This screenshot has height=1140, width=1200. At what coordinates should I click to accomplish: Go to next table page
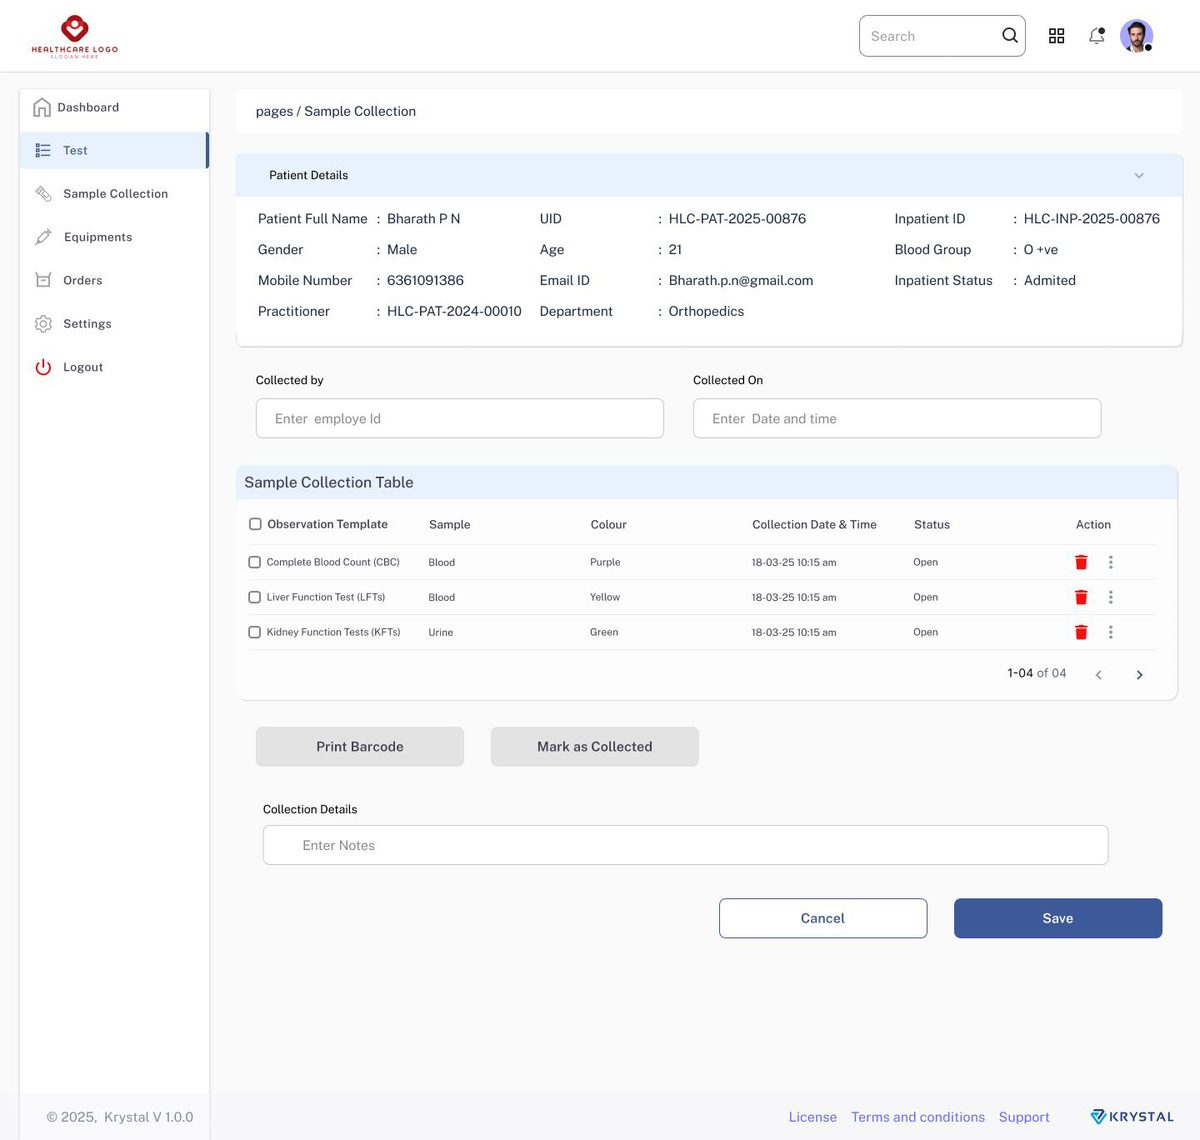click(x=1139, y=675)
